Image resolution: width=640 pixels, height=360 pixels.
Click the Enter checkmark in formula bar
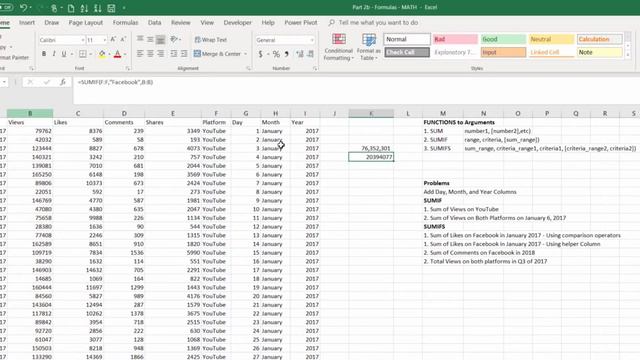click(x=47, y=82)
